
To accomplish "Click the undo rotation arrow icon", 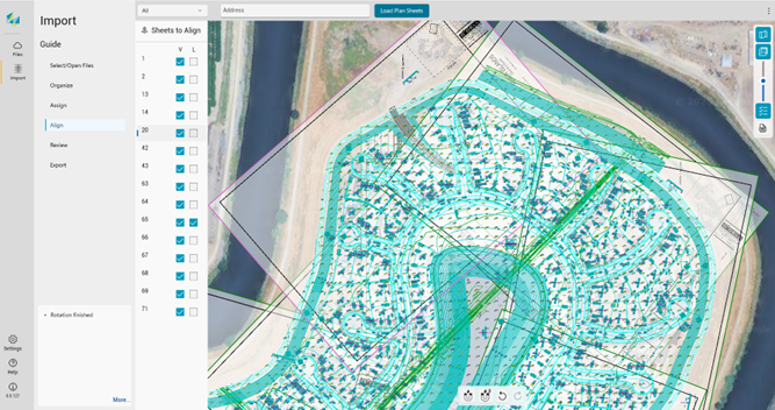I will 502,396.
